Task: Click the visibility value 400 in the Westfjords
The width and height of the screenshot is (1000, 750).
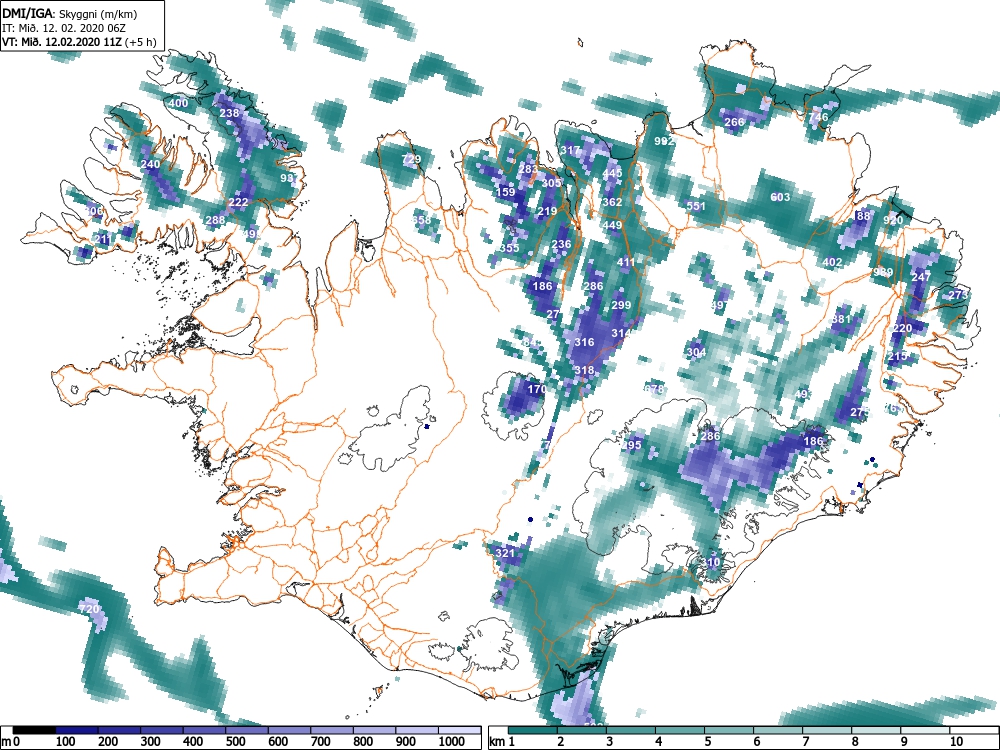Action: 179,103
